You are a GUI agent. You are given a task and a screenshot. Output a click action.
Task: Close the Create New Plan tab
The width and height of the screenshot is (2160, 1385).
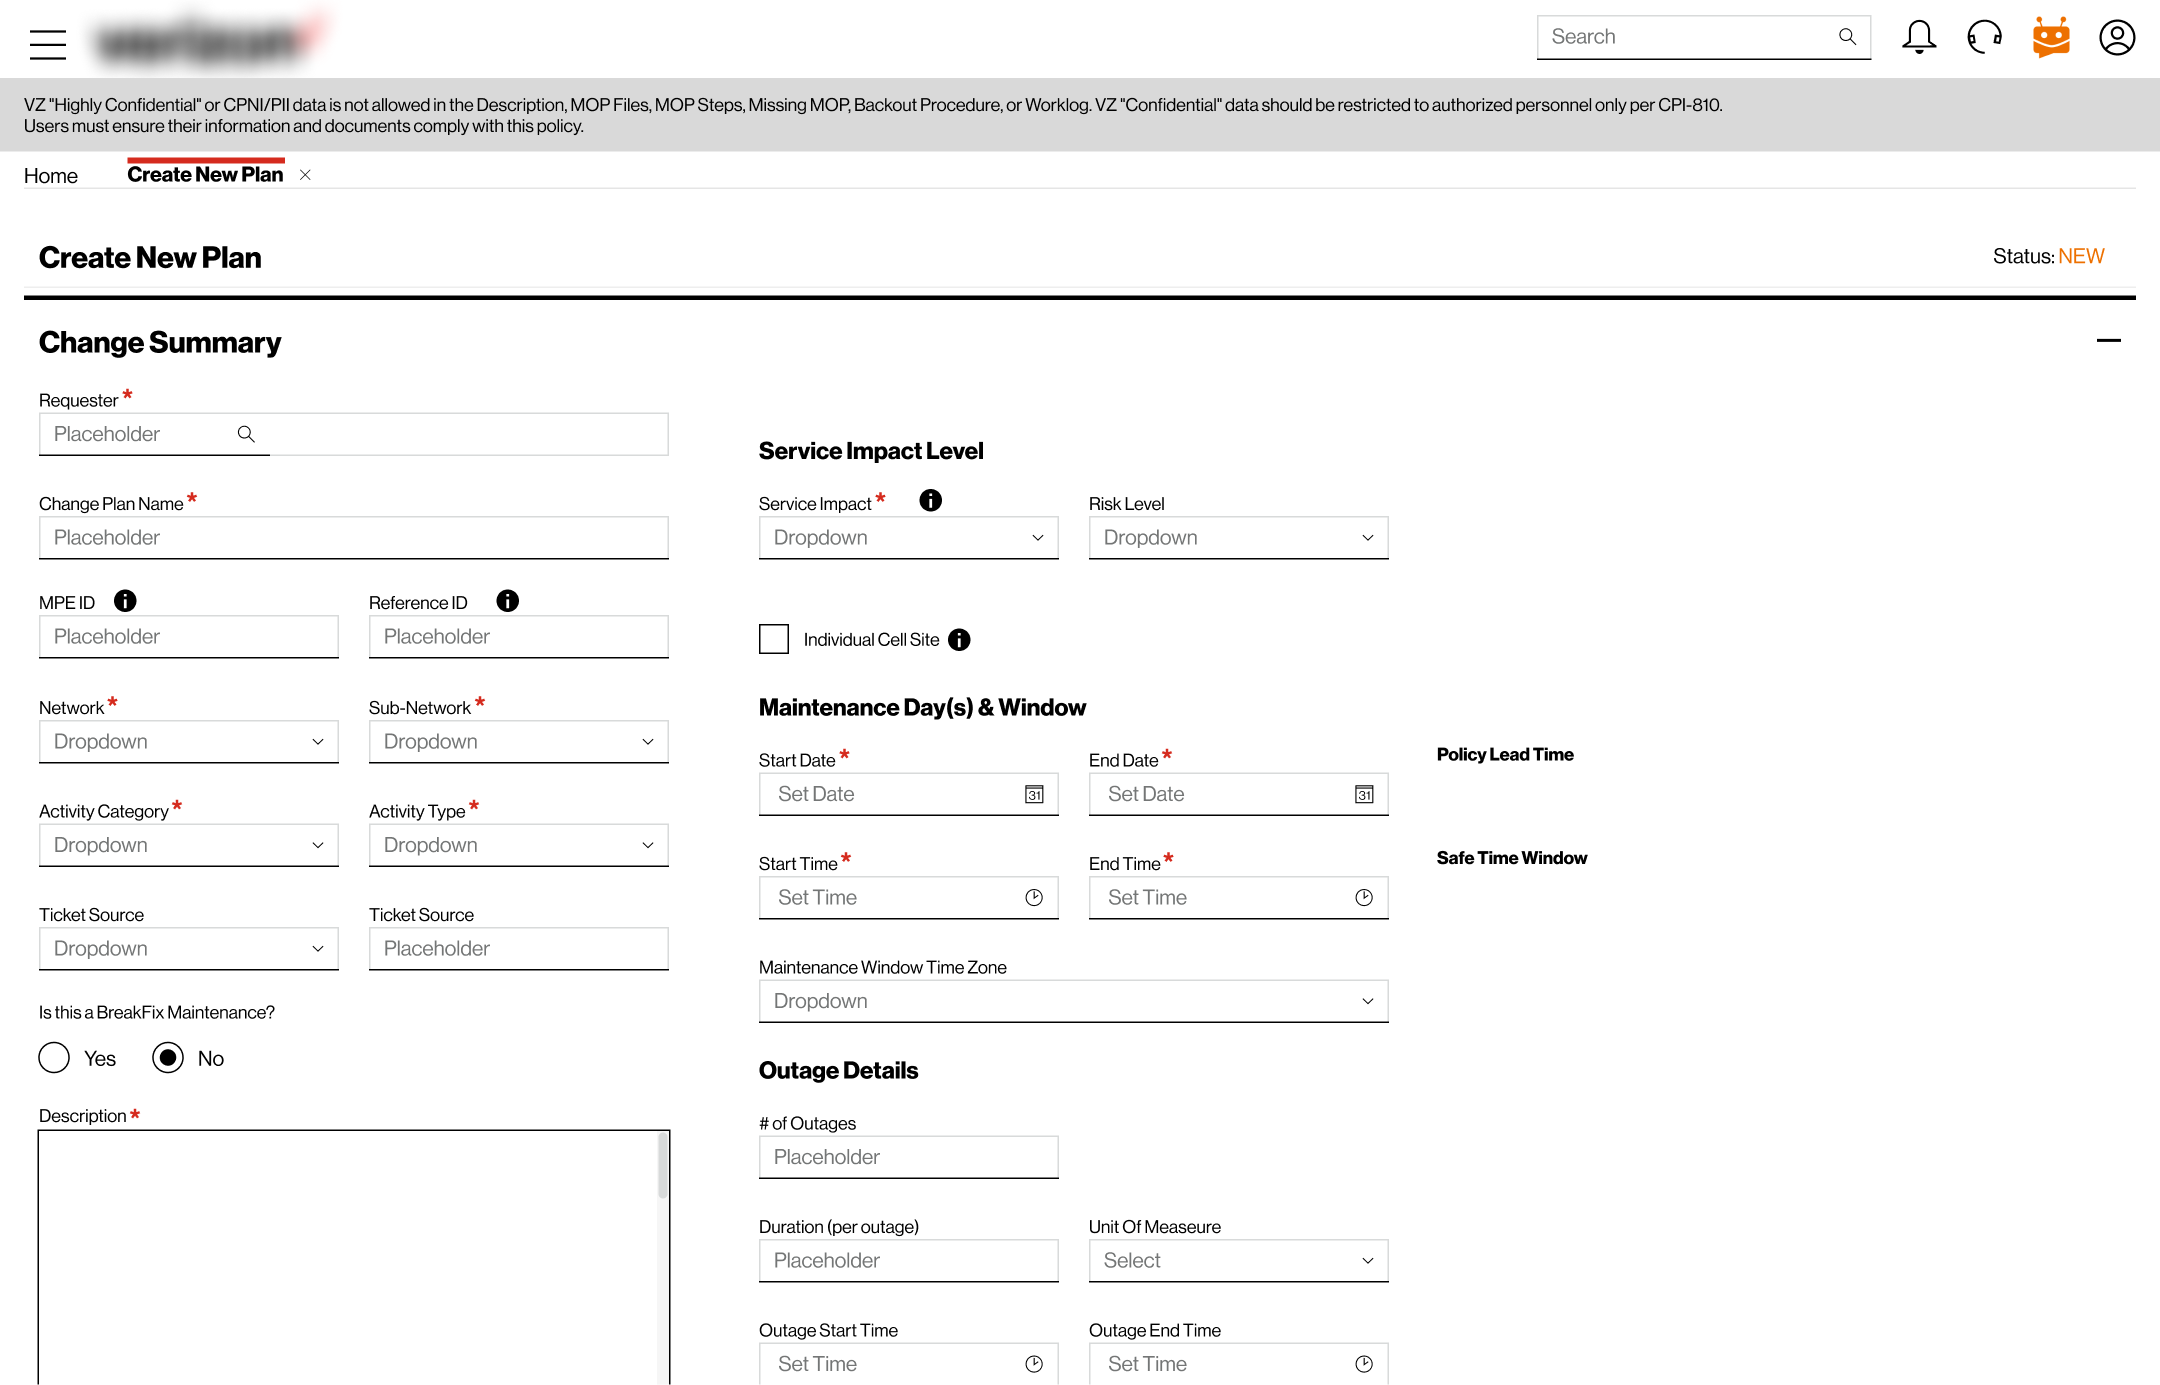(x=305, y=175)
